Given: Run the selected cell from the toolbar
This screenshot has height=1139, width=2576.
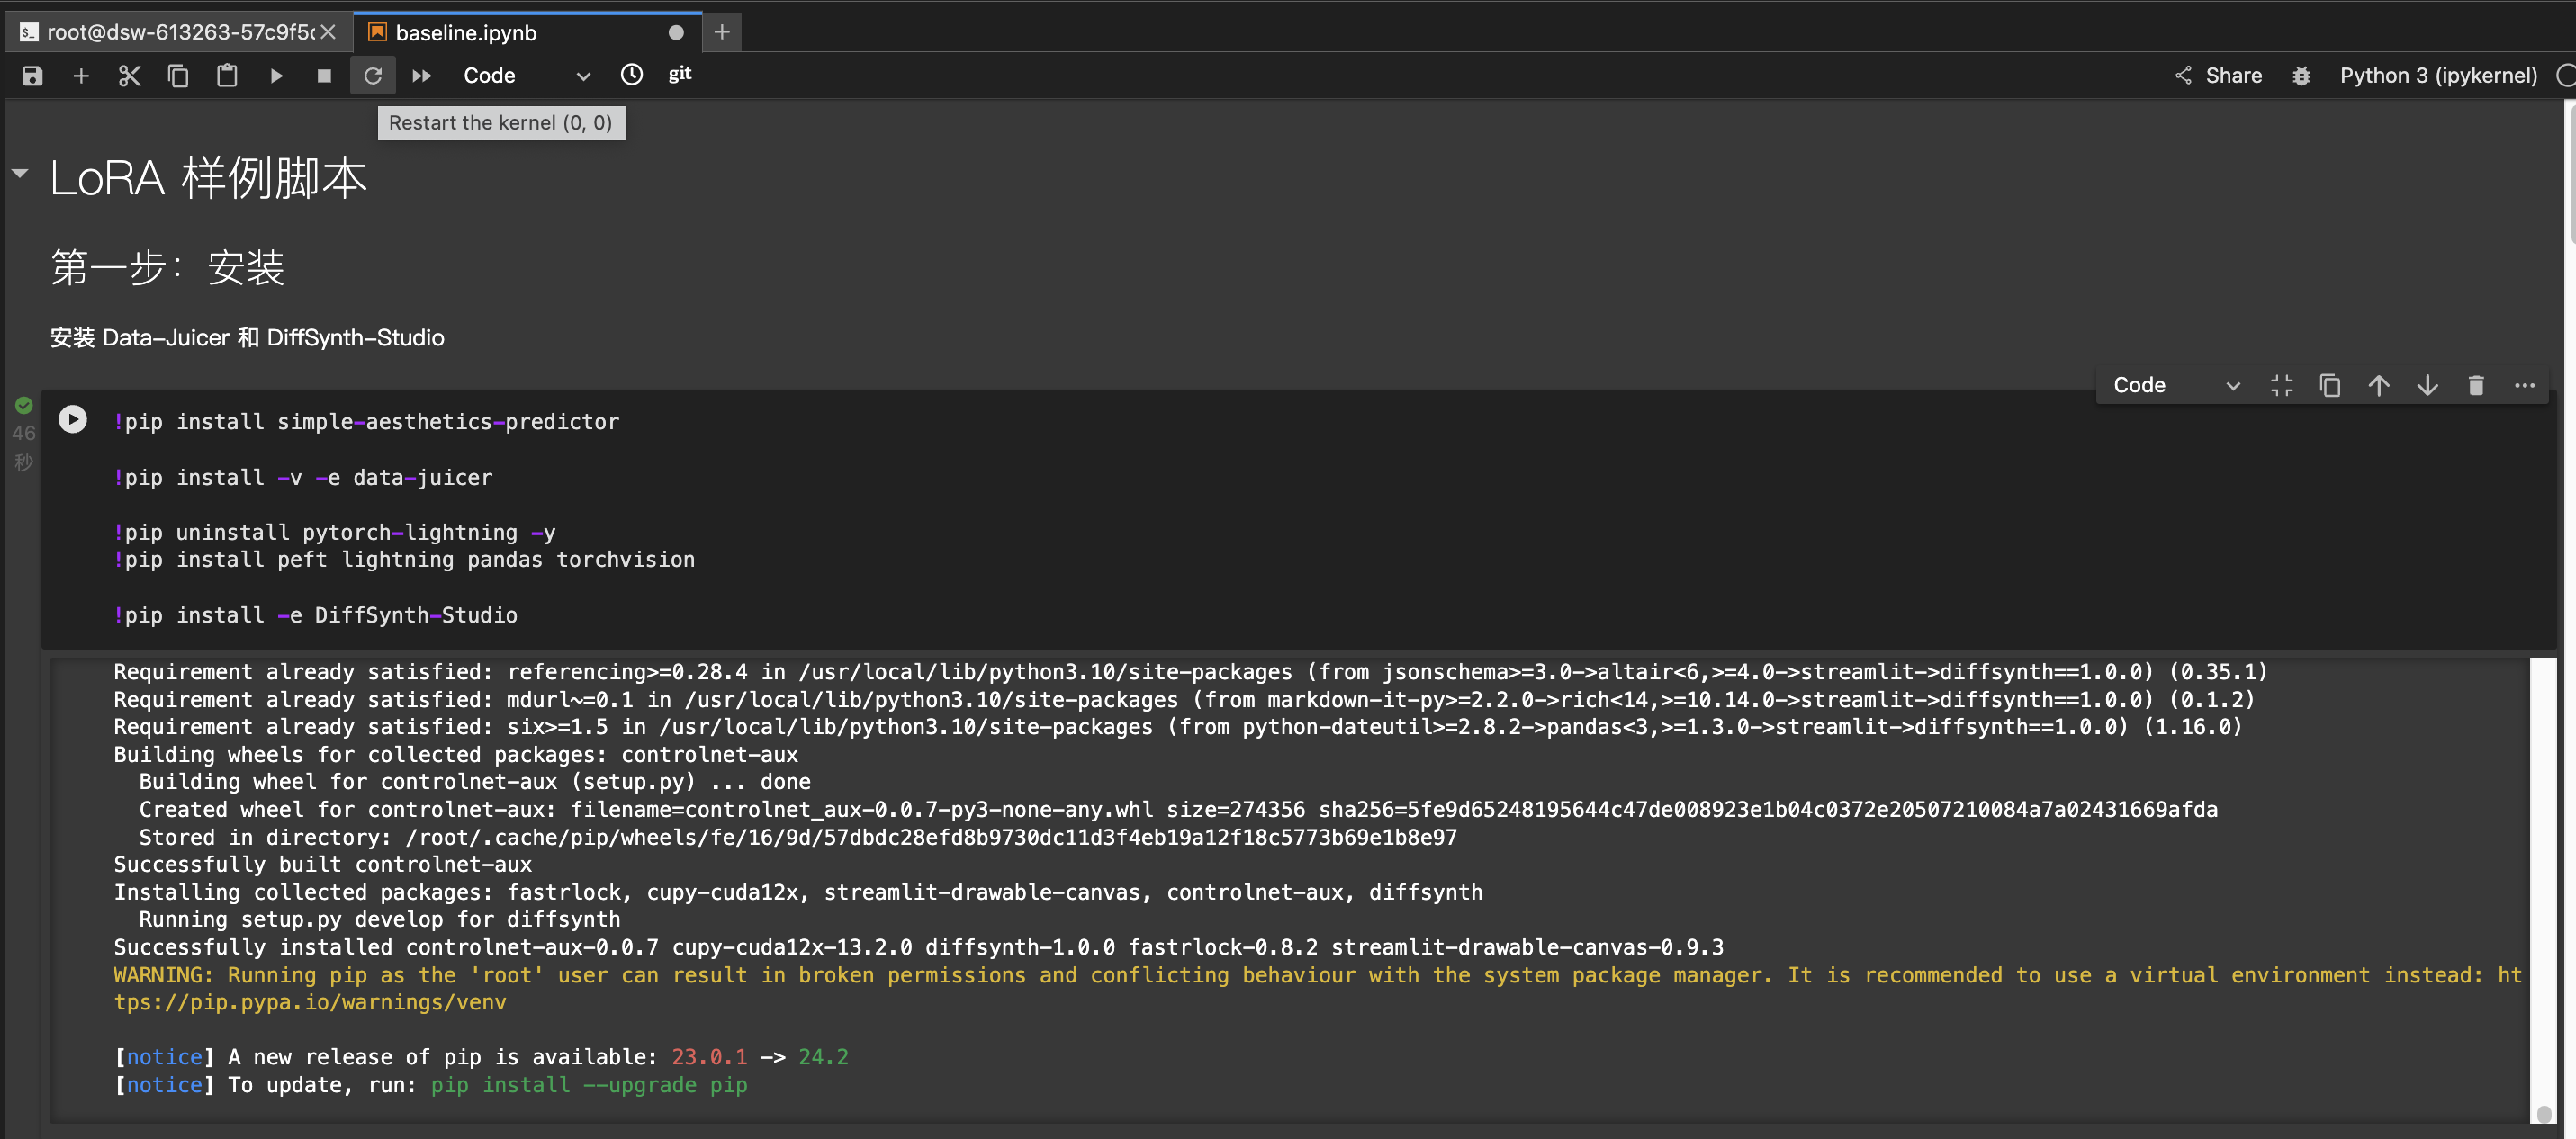Looking at the screenshot, I should 276,76.
